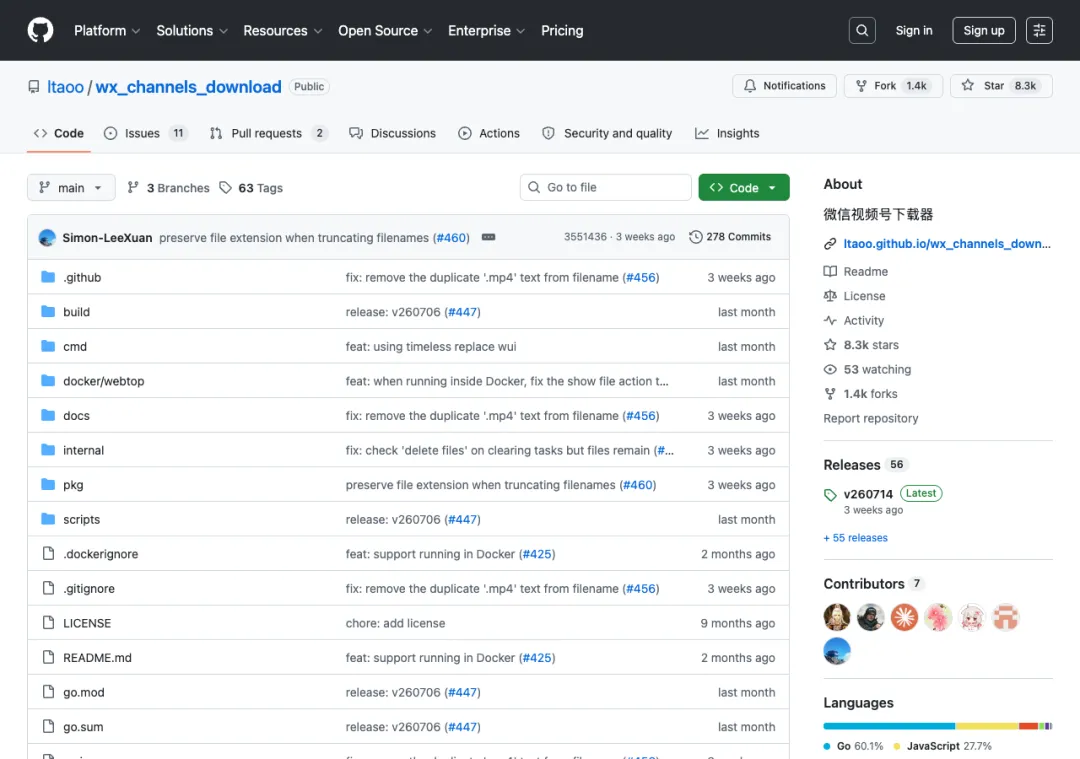The image size is (1080, 759).
Task: Click Simon-LeeXuan avatar in commit row
Action: pyautogui.click(x=48, y=238)
